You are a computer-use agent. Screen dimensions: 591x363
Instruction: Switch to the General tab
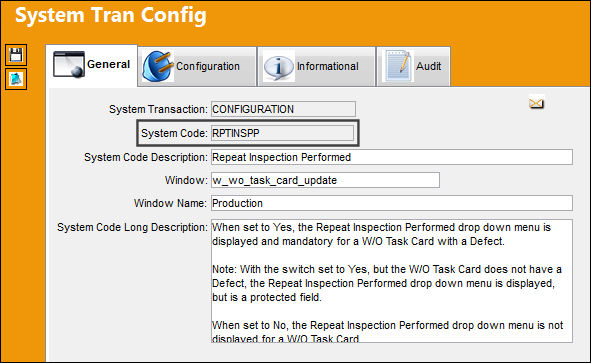pyautogui.click(x=92, y=65)
